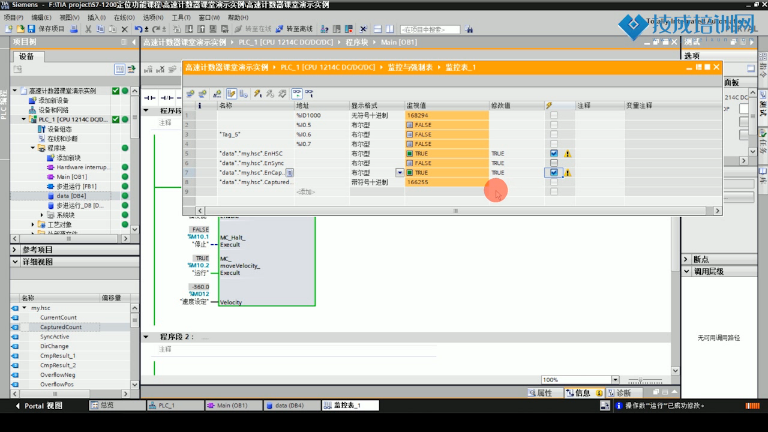Click the insert row icon in watch table toolbar
768x432 pixels.
pos(190,94)
